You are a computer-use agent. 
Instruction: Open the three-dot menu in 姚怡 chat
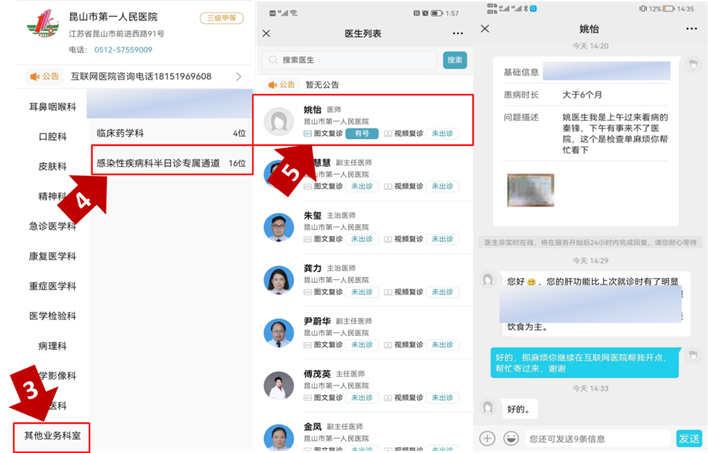click(x=691, y=29)
